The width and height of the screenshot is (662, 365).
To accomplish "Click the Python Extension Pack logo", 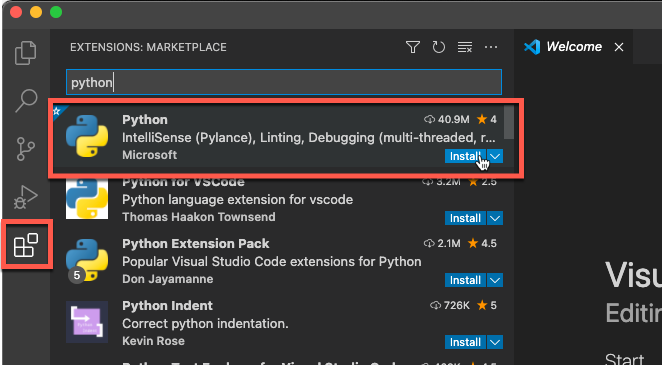I will 87,260.
